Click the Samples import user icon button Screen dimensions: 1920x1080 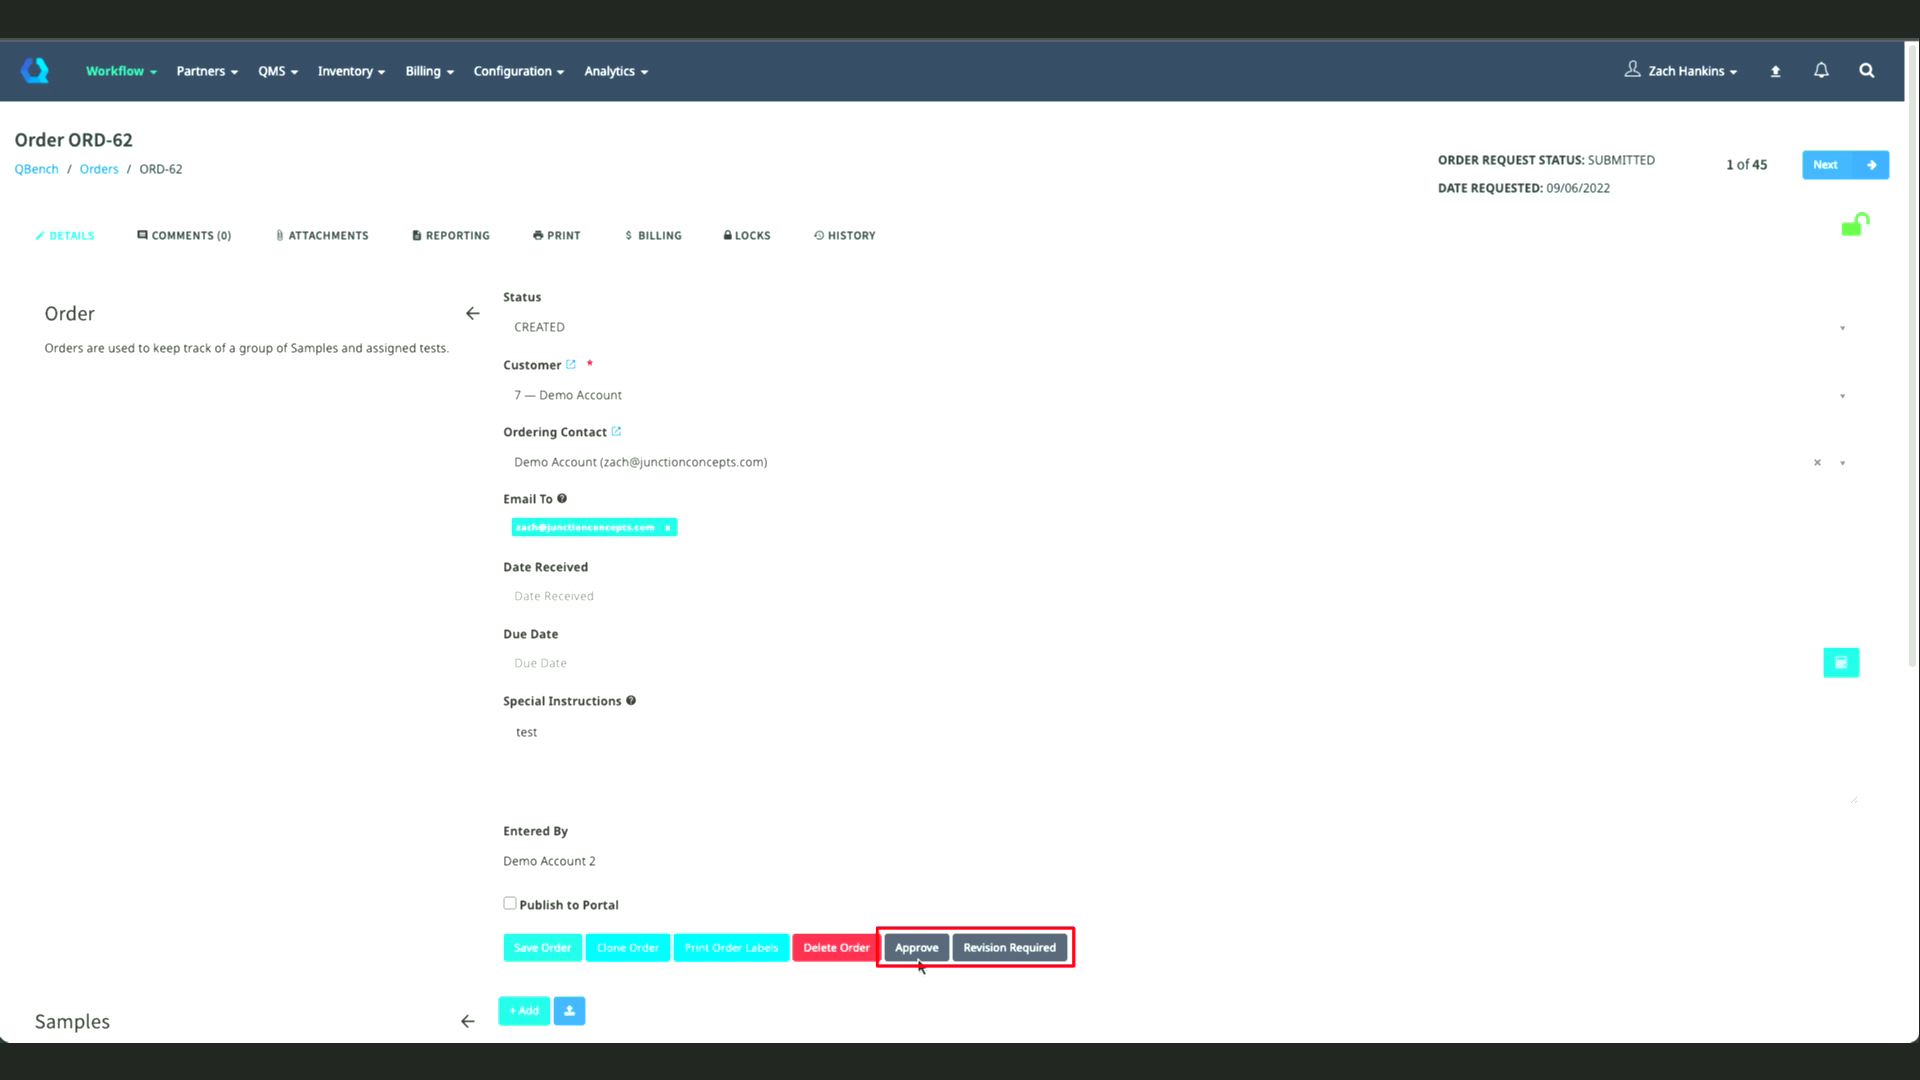coord(569,1011)
